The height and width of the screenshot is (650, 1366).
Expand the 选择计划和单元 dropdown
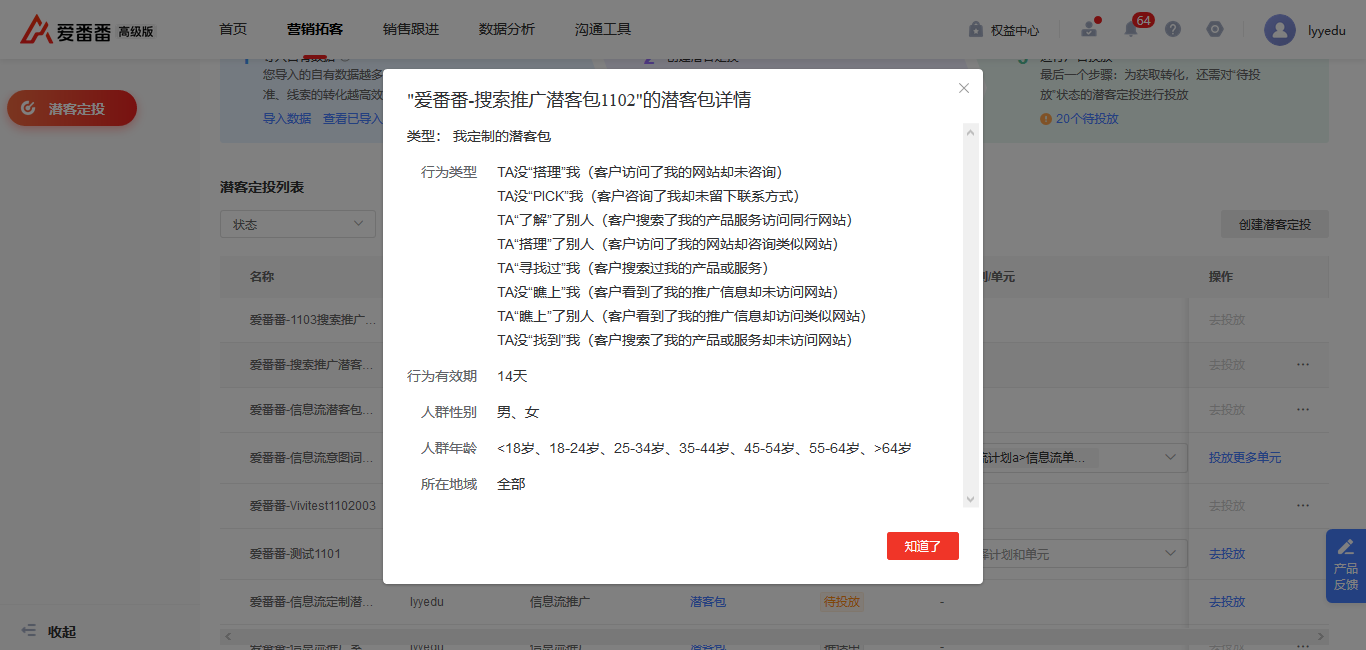coord(1170,554)
